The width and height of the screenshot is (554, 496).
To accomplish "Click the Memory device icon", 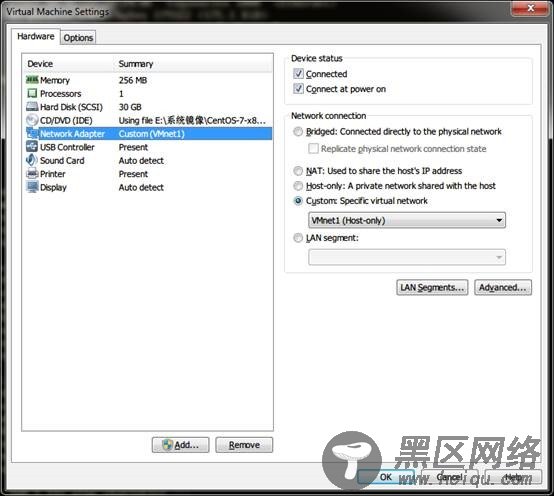I will pos(32,80).
